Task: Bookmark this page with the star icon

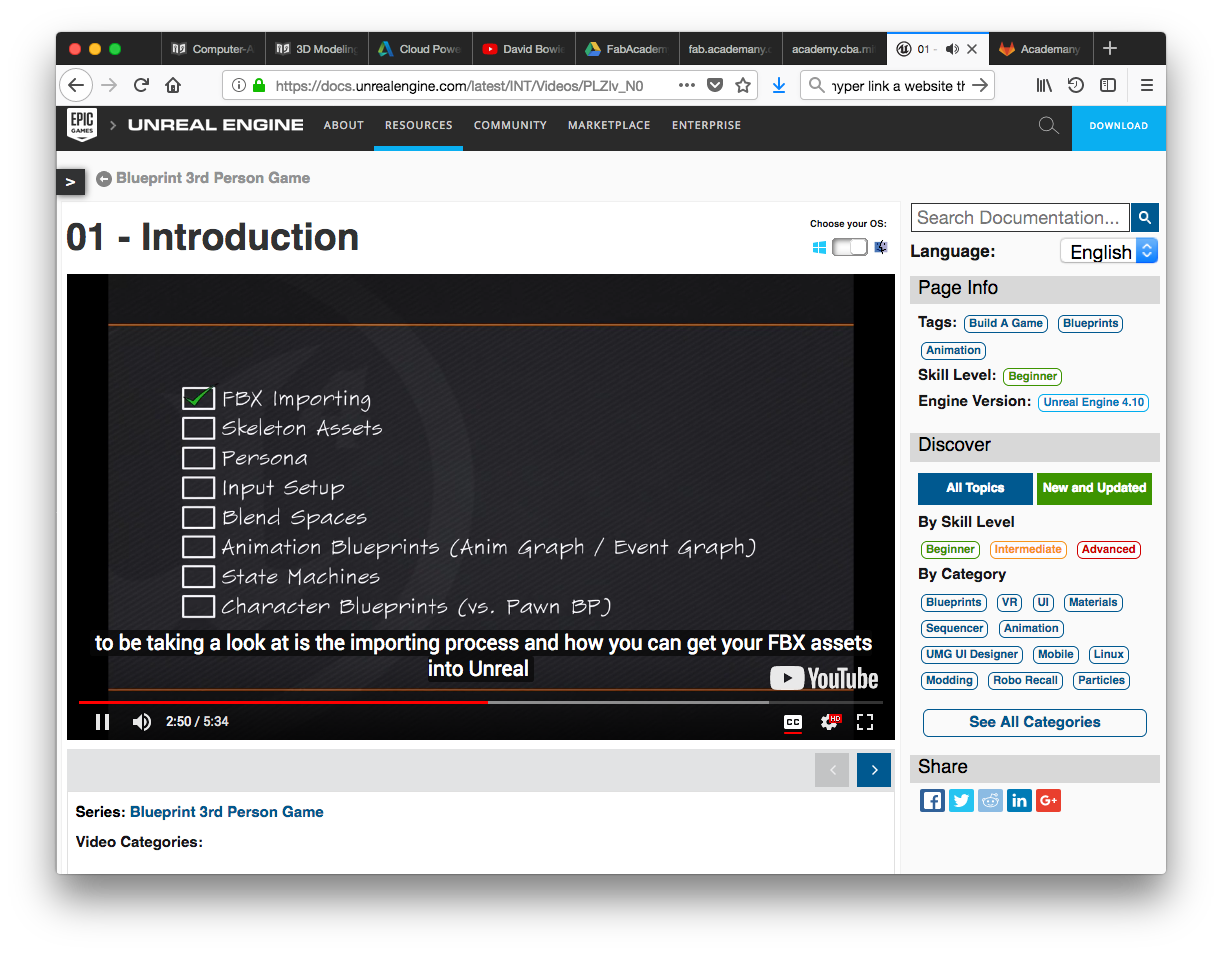Action: [x=743, y=86]
